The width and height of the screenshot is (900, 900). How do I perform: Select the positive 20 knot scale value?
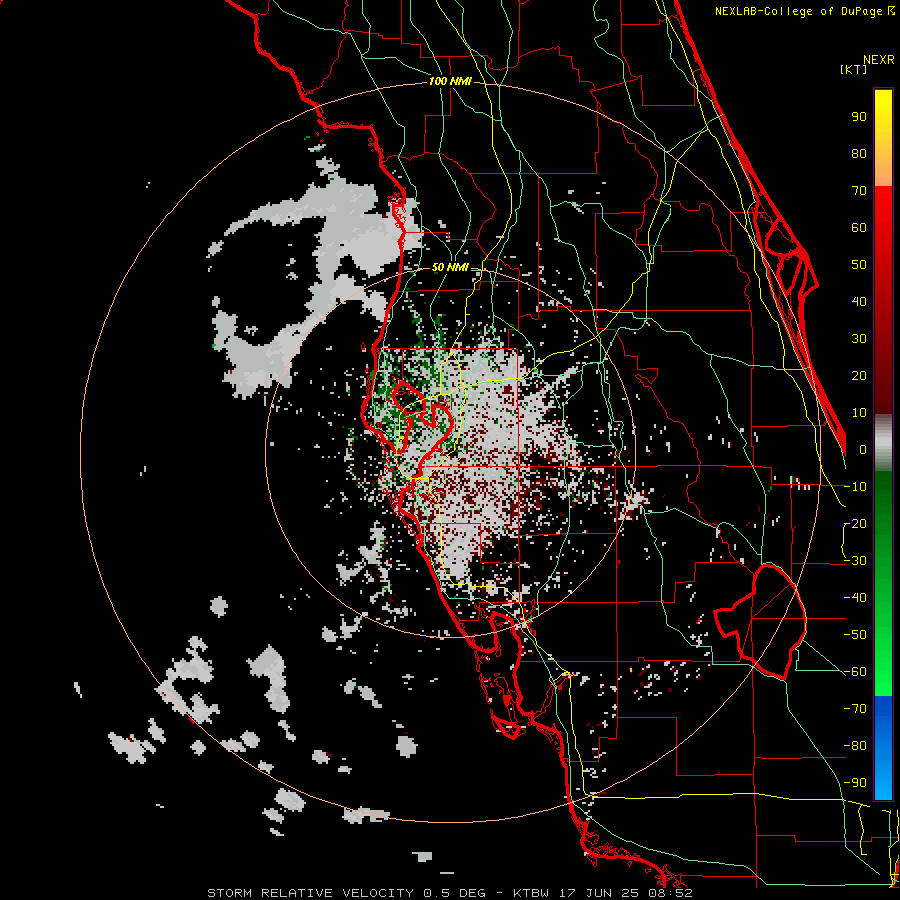859,375
